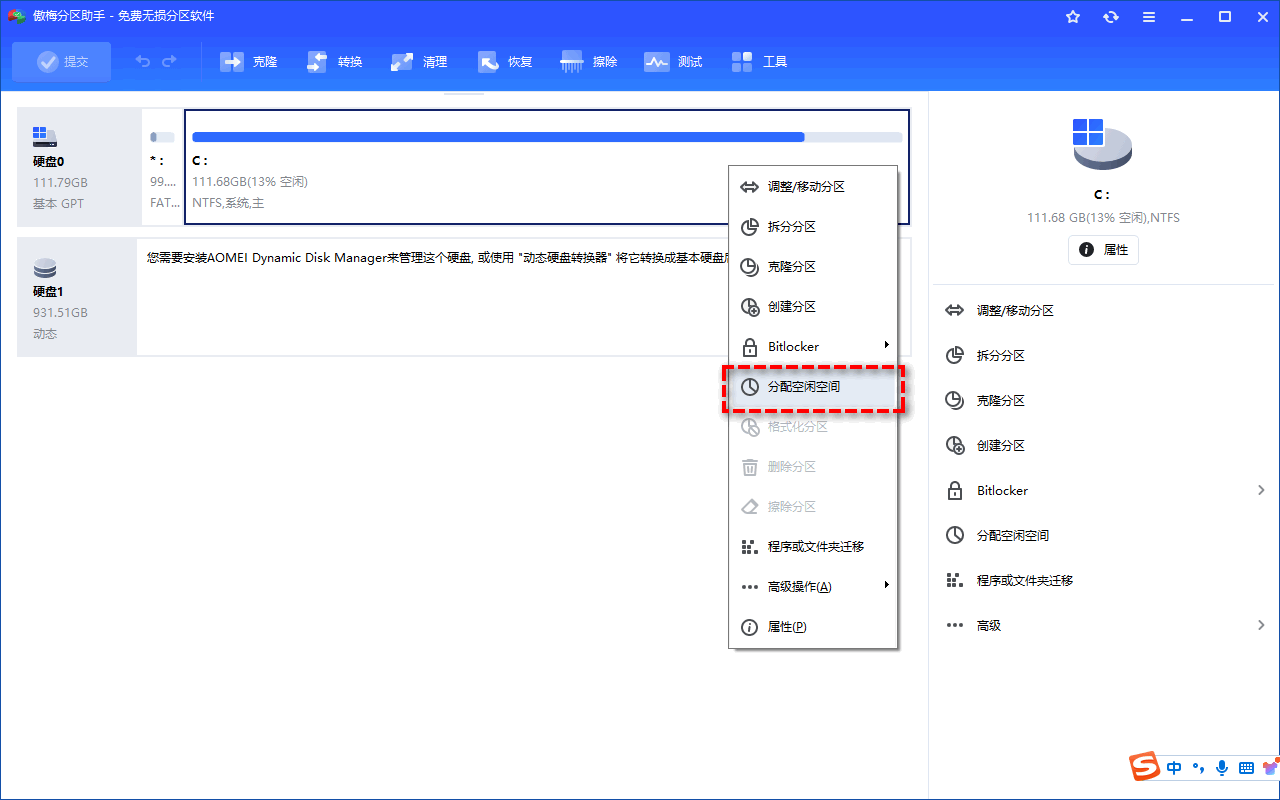Viewport: 1280px width, 800px height.
Task: Click the Sogou input method S icon
Action: (1144, 767)
